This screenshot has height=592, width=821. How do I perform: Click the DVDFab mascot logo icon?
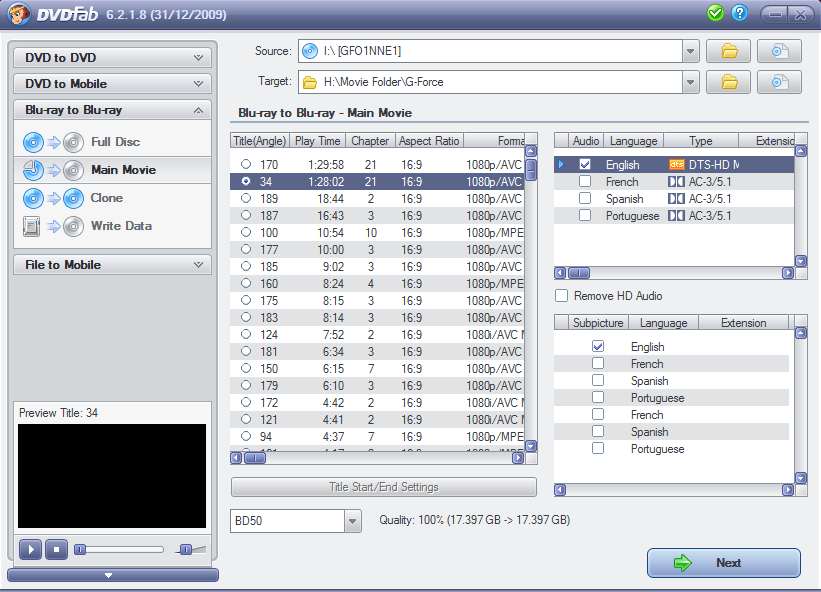pos(18,14)
